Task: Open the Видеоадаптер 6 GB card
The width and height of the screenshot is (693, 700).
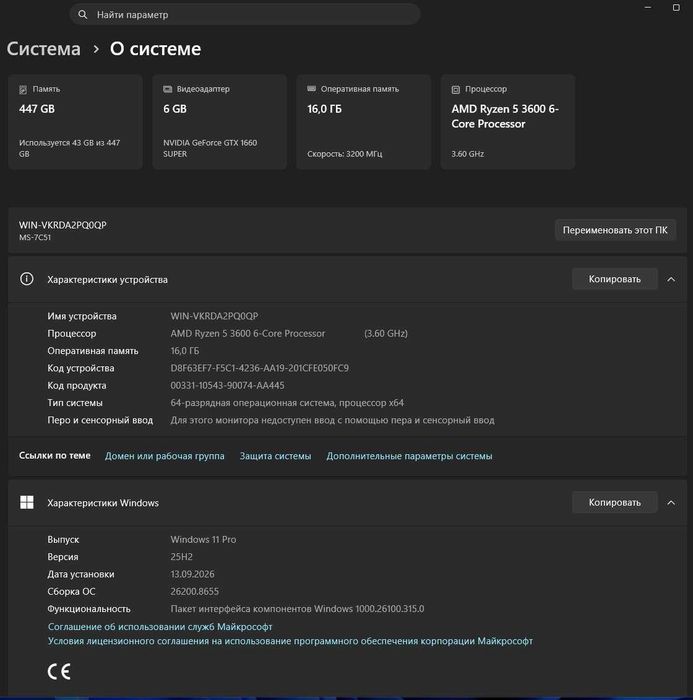Action: (x=219, y=122)
